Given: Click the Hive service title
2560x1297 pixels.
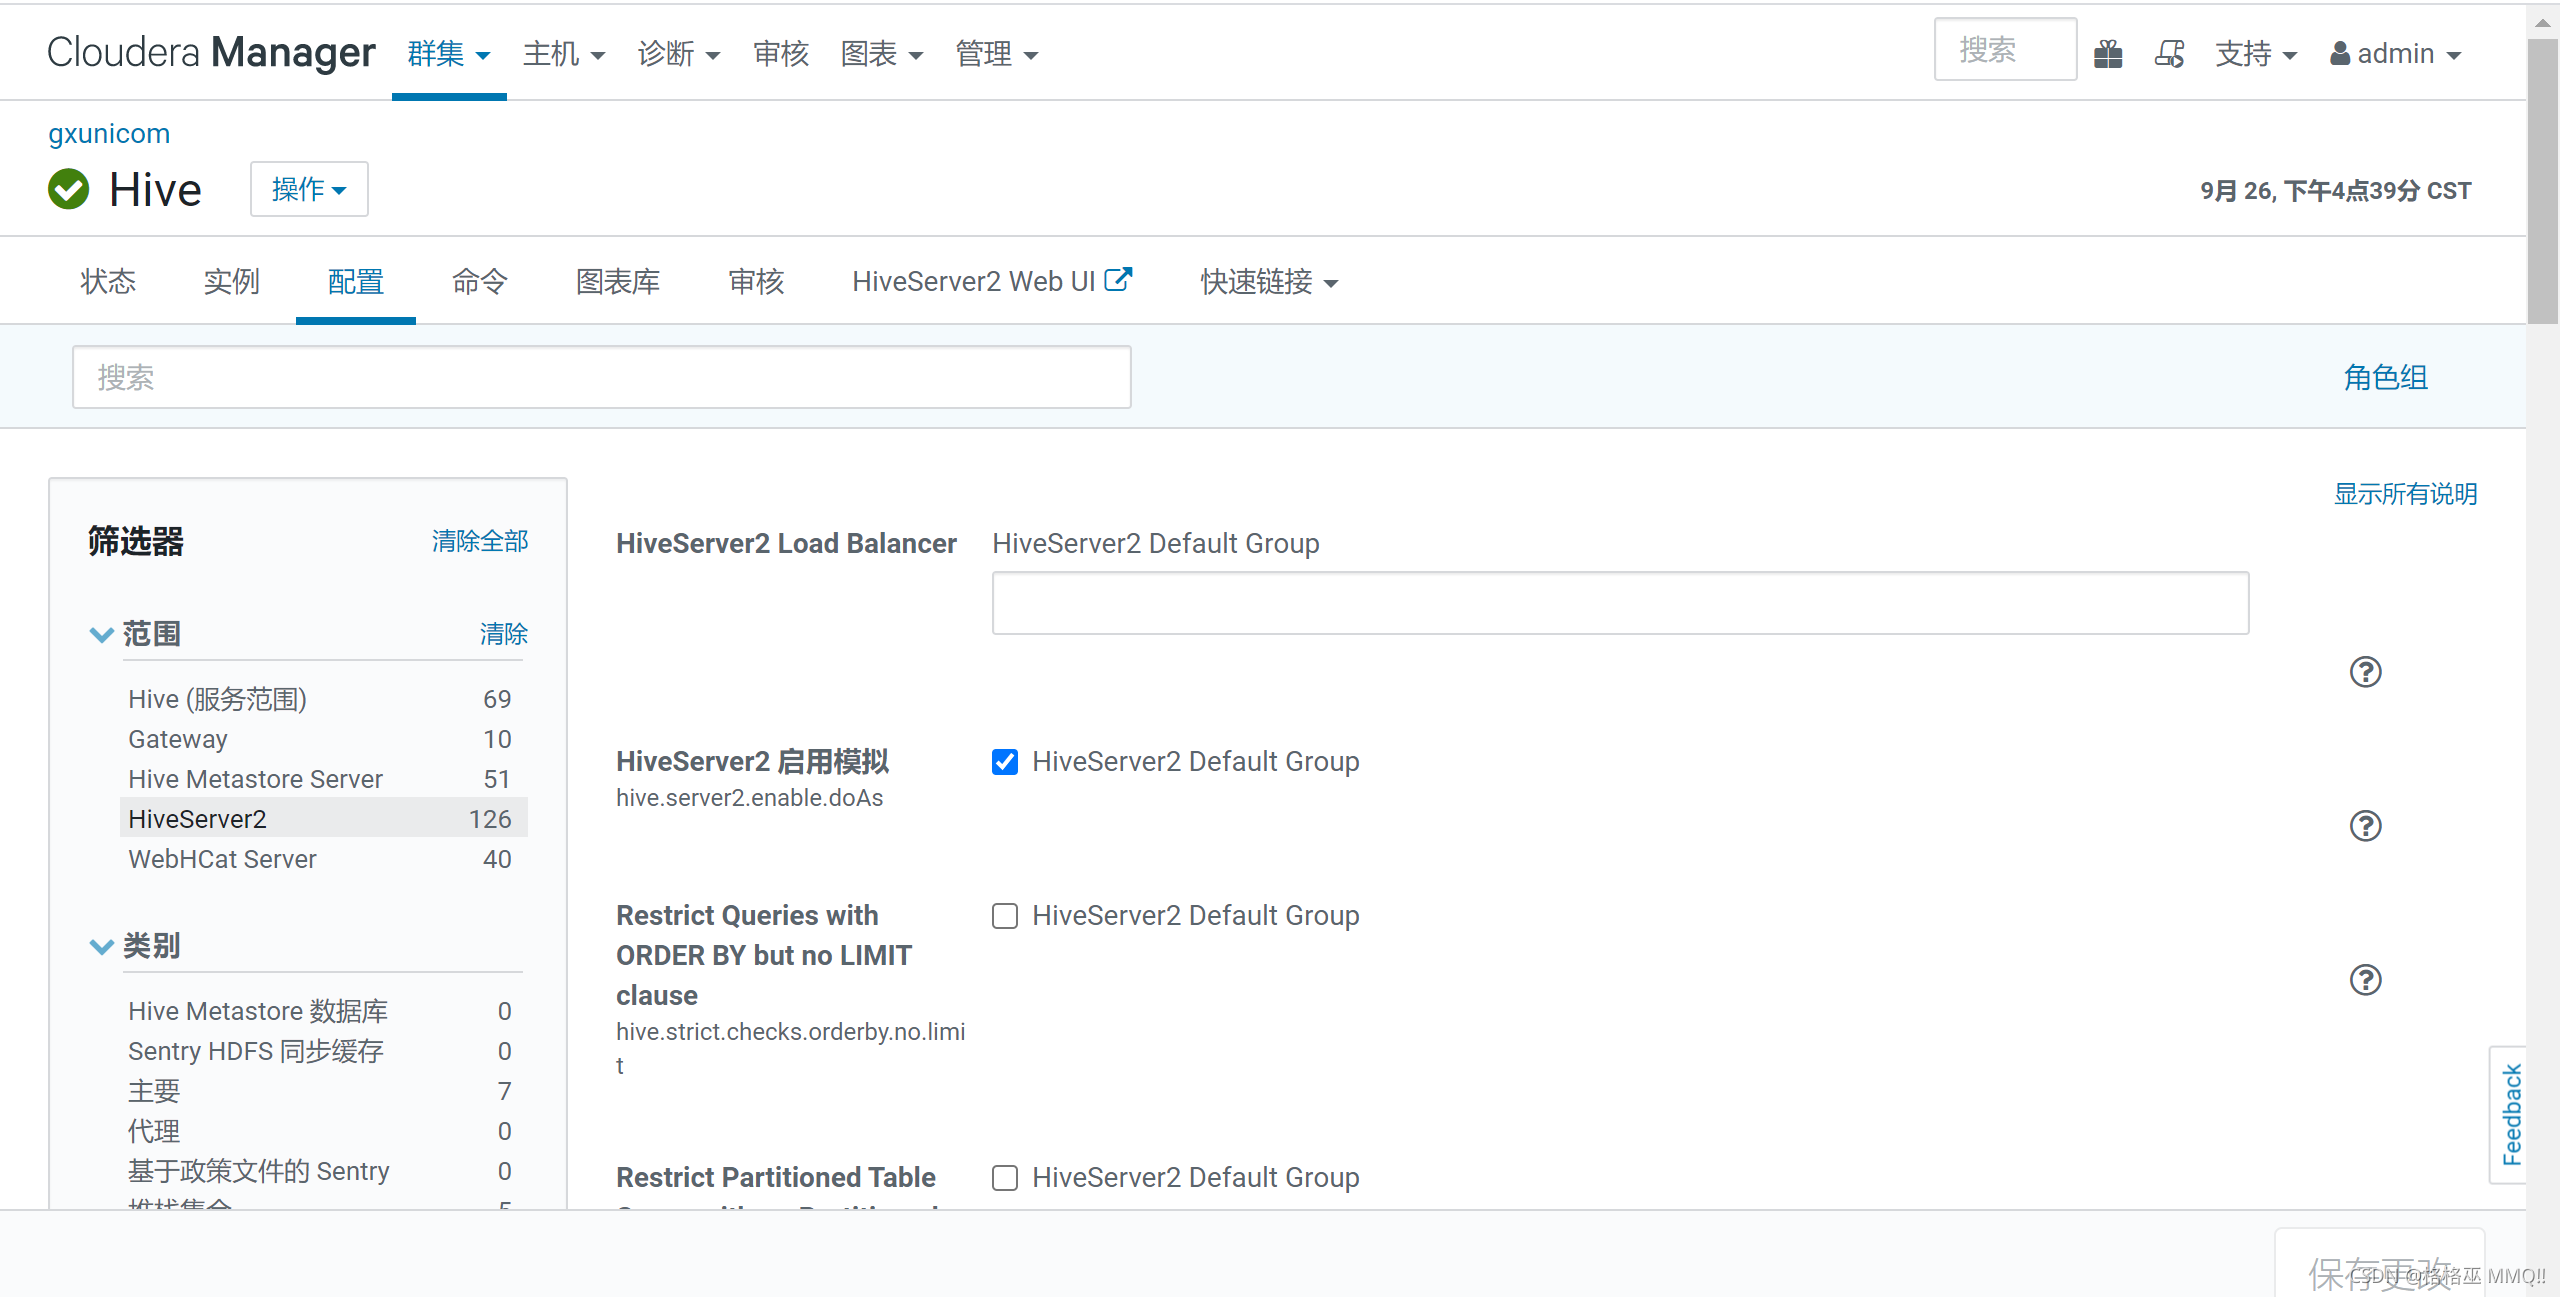Looking at the screenshot, I should click(x=155, y=189).
